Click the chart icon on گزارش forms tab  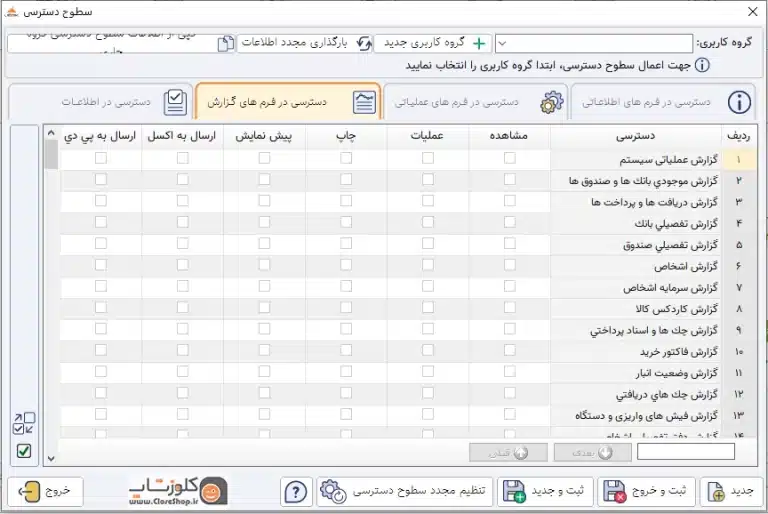click(364, 102)
